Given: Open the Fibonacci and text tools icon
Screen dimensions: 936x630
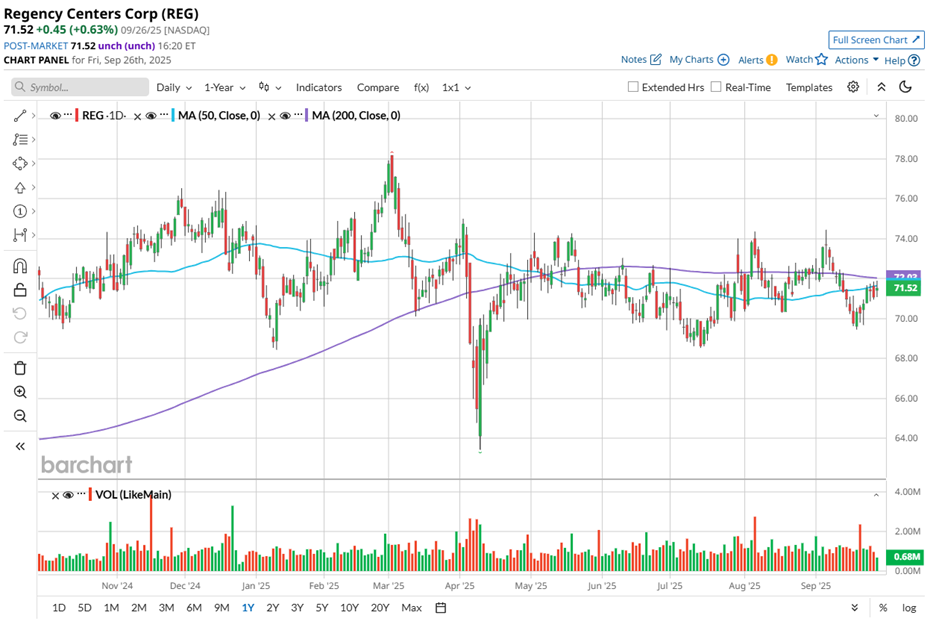Looking at the screenshot, I should tap(20, 140).
